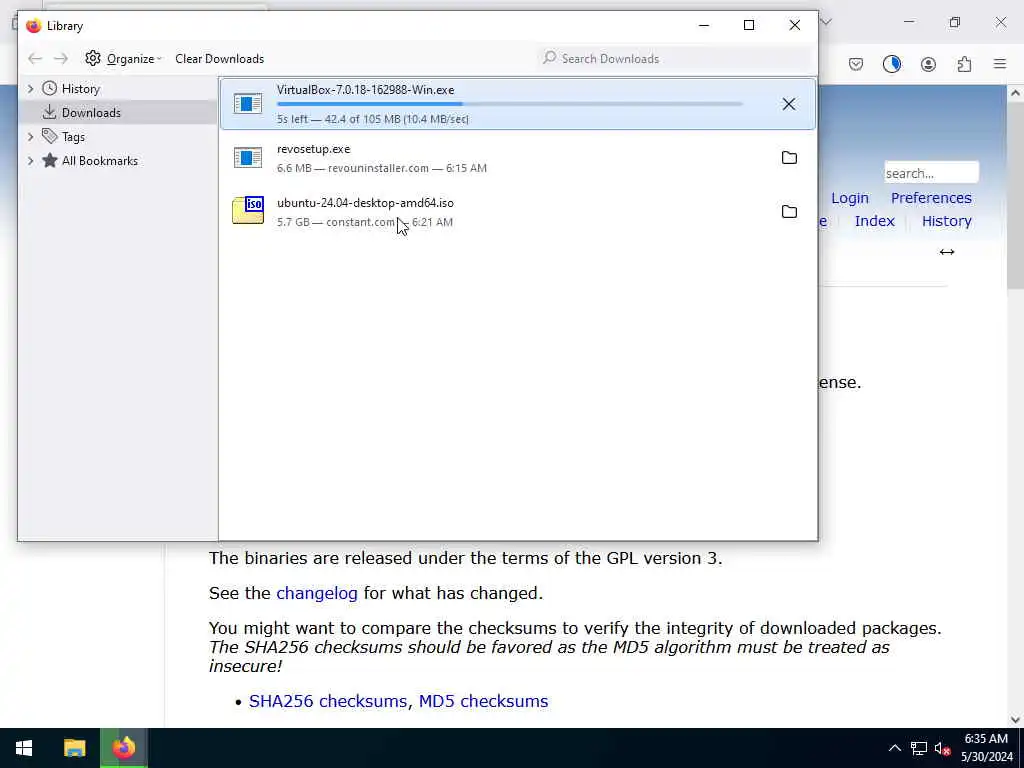1024x768 pixels.
Task: Show hidden system tray icons
Action: (x=895, y=748)
